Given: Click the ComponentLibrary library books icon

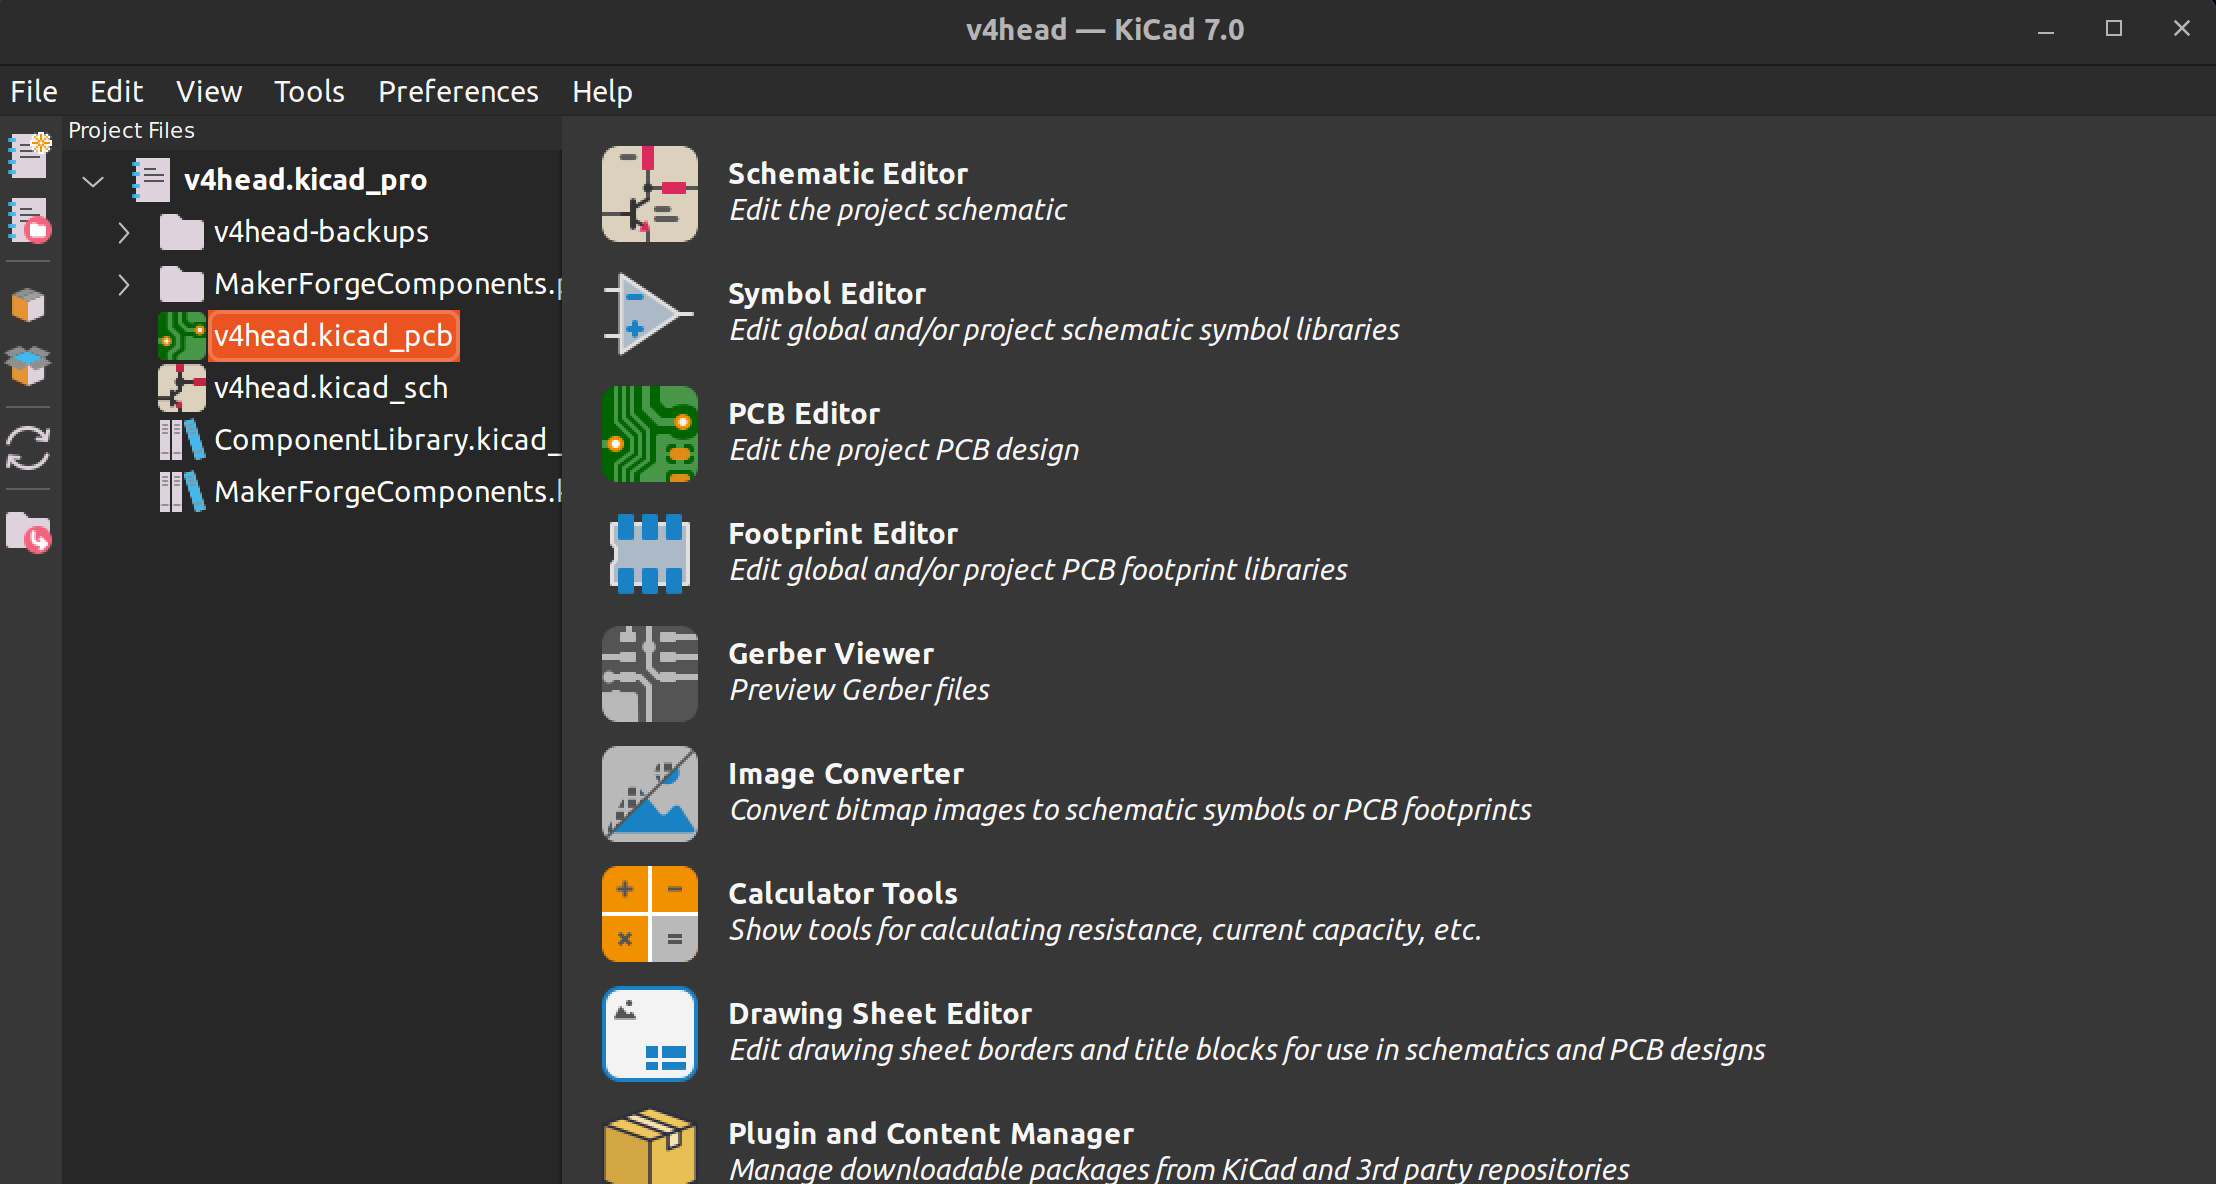Looking at the screenshot, I should click(x=182, y=440).
